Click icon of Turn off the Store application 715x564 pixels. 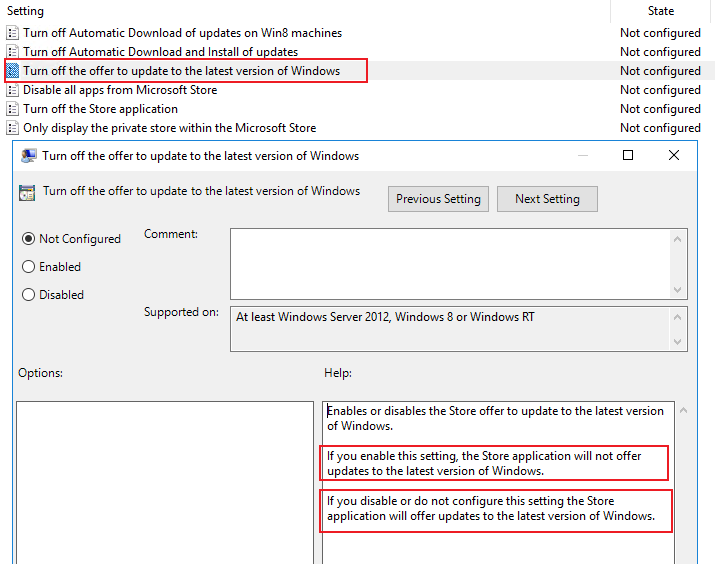click(13, 109)
